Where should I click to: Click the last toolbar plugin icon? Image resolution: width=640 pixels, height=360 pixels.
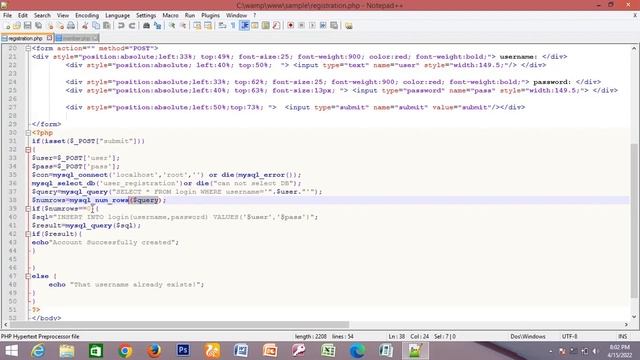(349, 26)
